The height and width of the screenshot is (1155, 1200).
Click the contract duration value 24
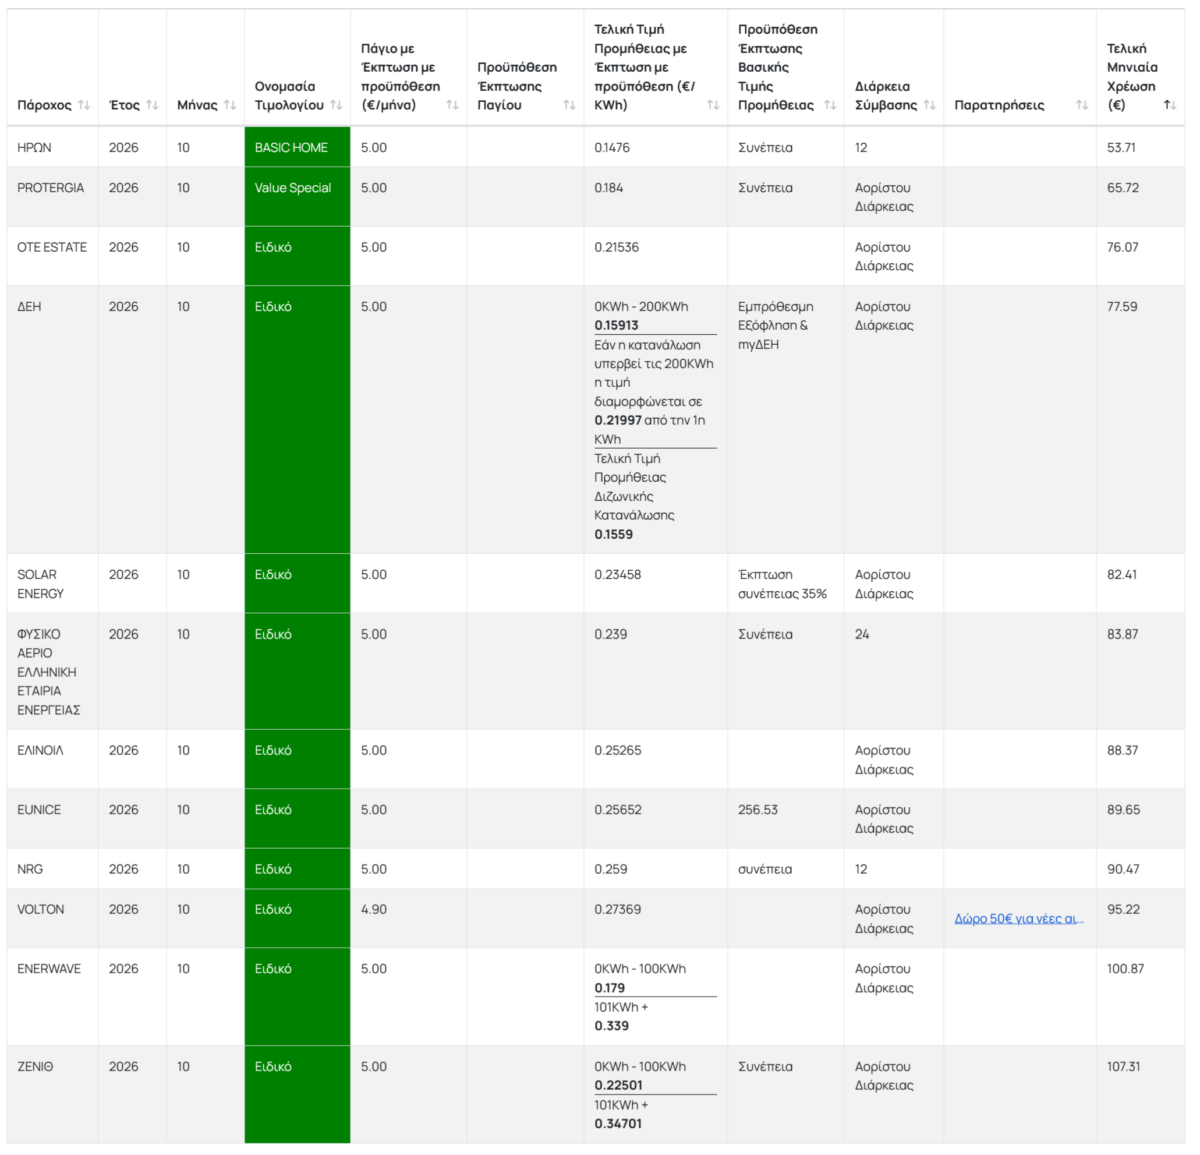coord(862,634)
